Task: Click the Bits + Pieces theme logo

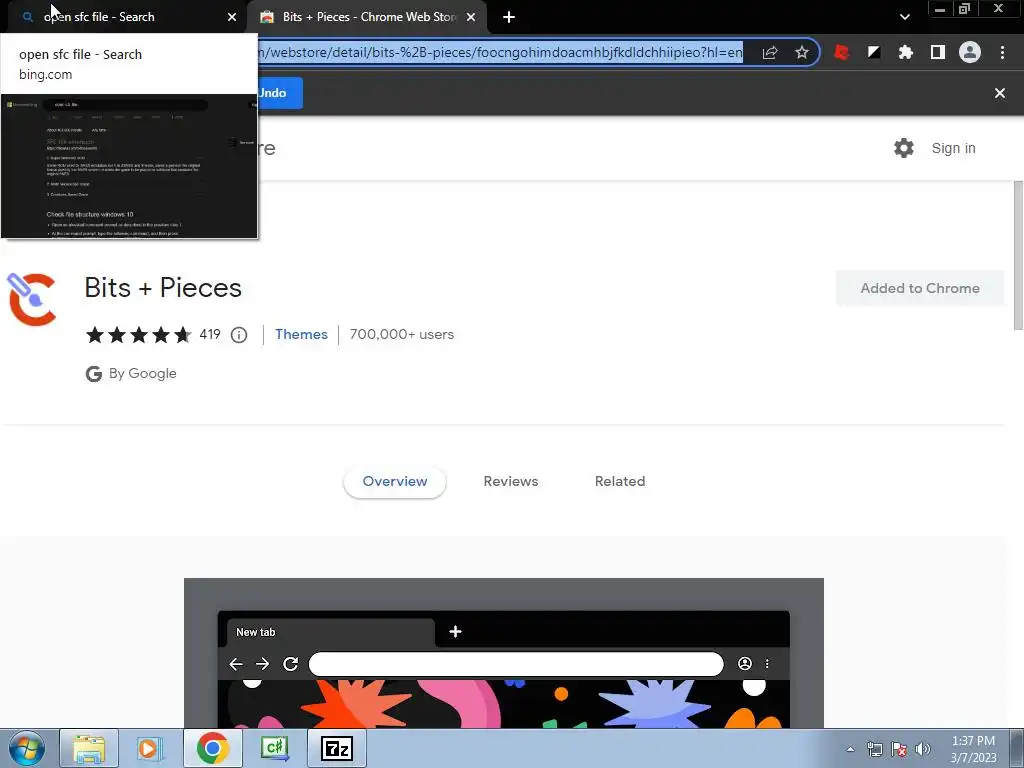Action: pos(31,299)
